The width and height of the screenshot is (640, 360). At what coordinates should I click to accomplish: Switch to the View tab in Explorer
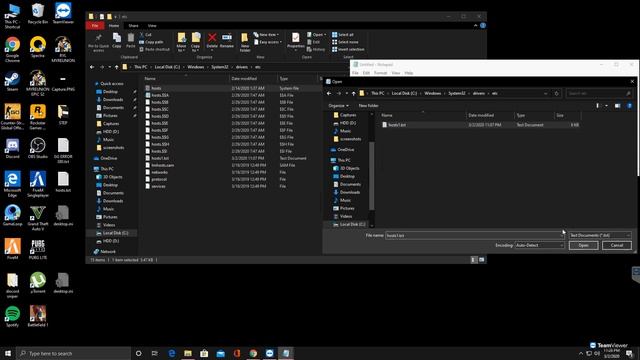tap(152, 26)
